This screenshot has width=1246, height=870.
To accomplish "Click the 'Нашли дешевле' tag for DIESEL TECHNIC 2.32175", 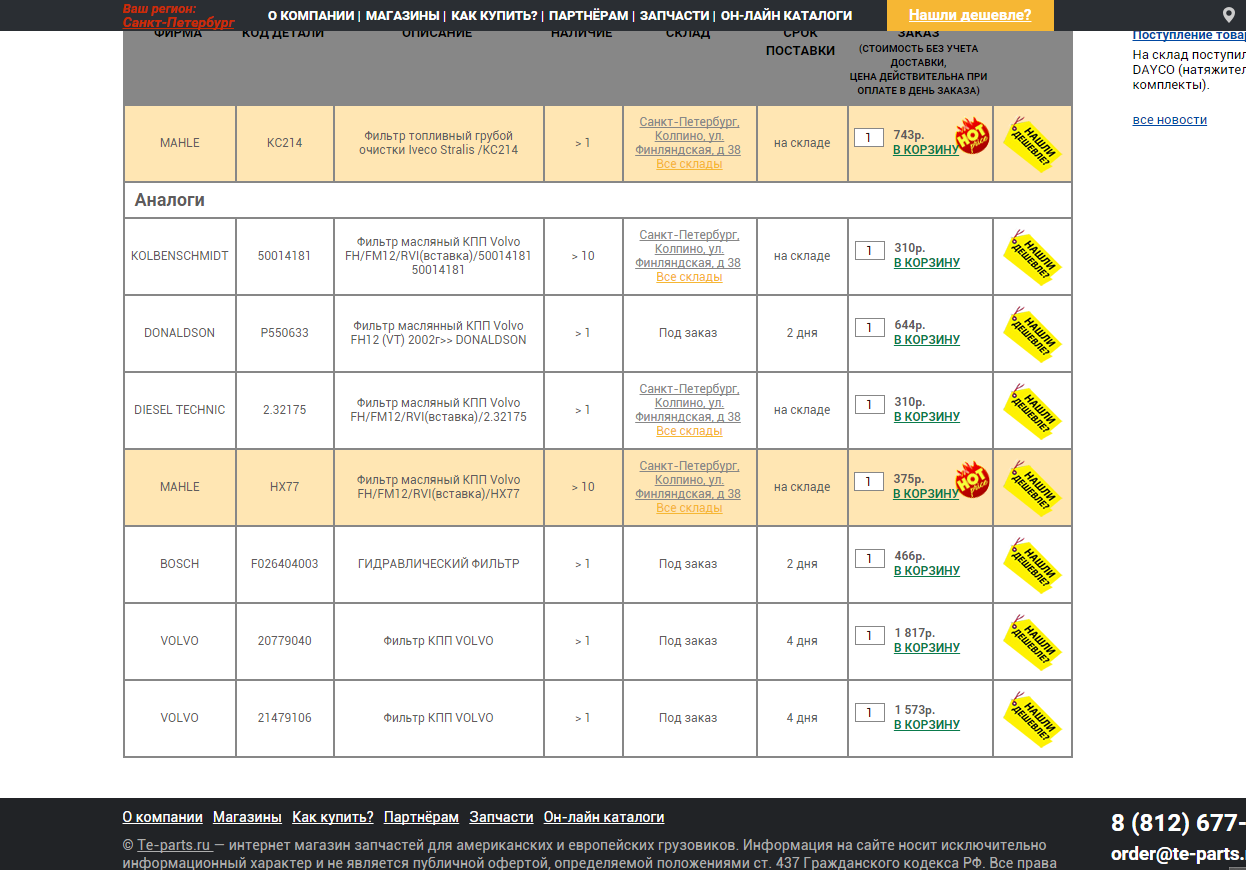I will pyautogui.click(x=1033, y=411).
